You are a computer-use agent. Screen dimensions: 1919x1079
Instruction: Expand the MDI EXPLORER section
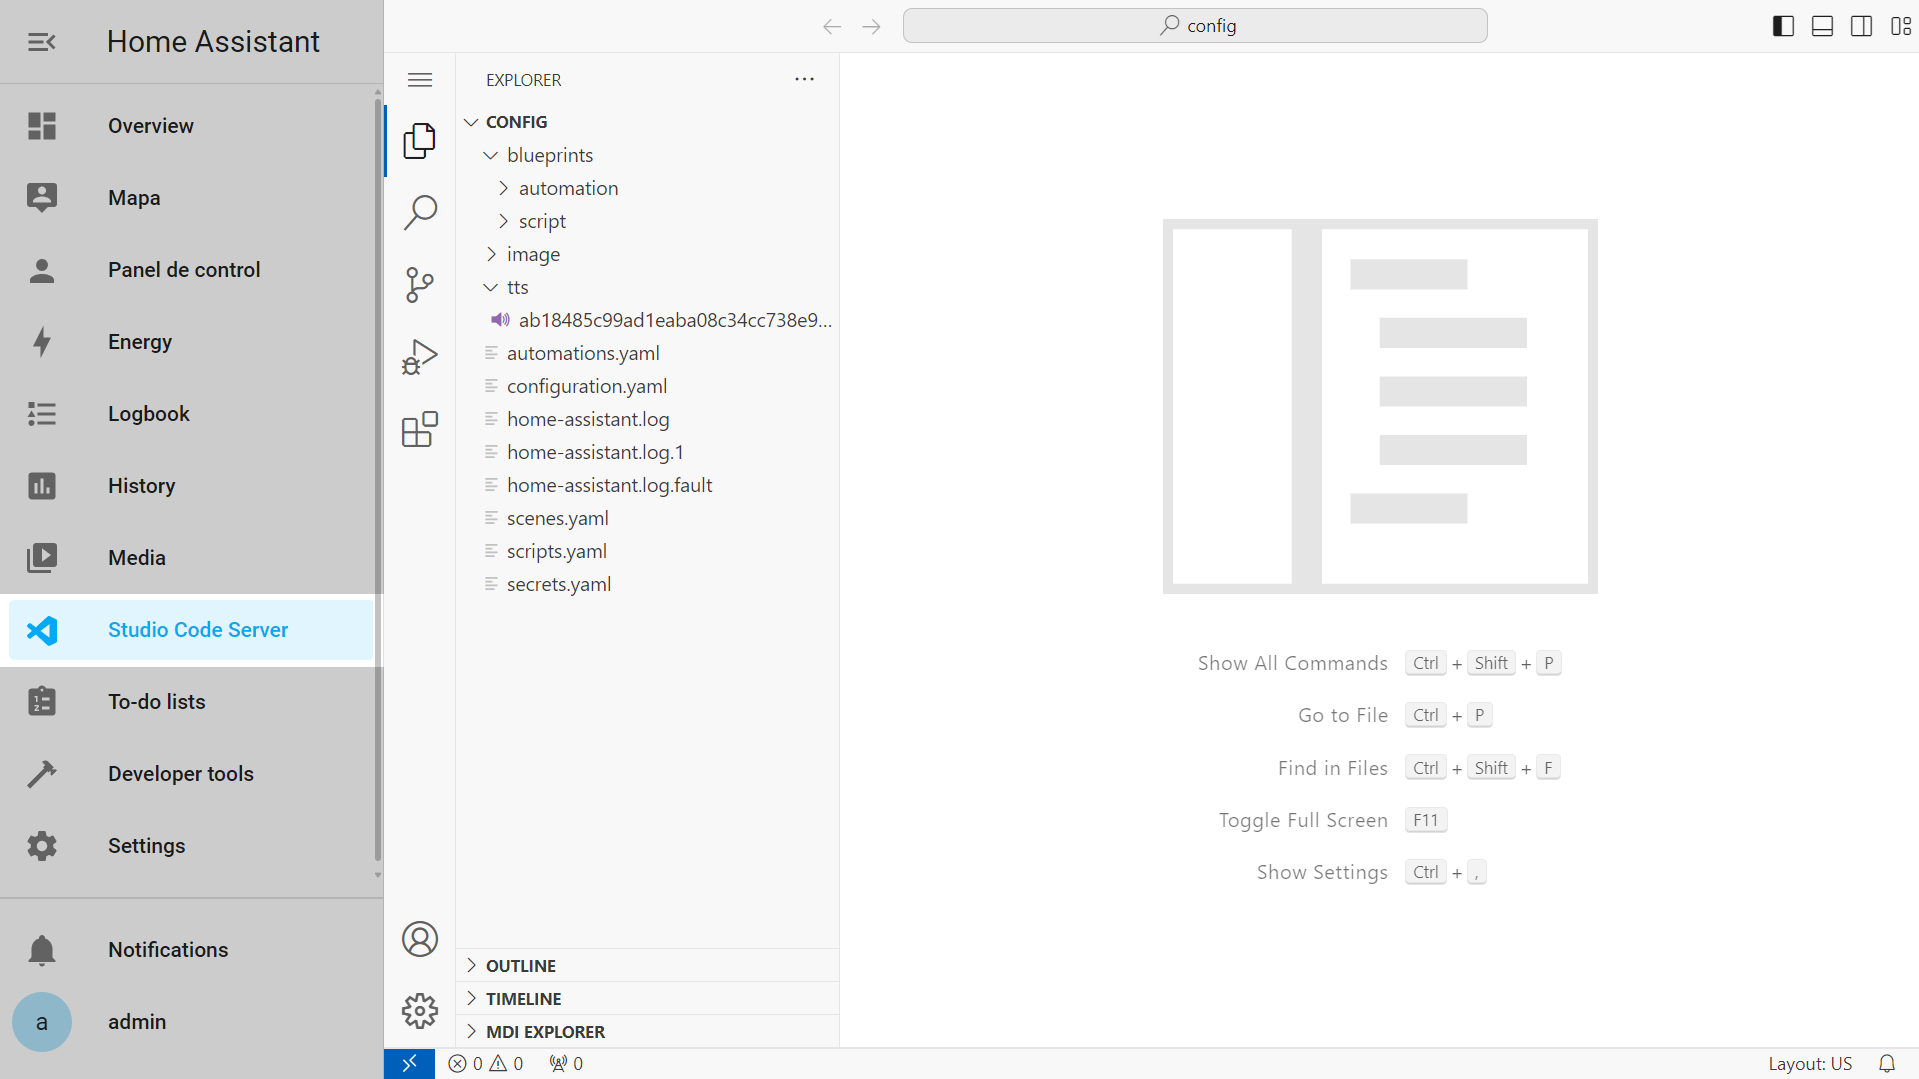tap(647, 1032)
